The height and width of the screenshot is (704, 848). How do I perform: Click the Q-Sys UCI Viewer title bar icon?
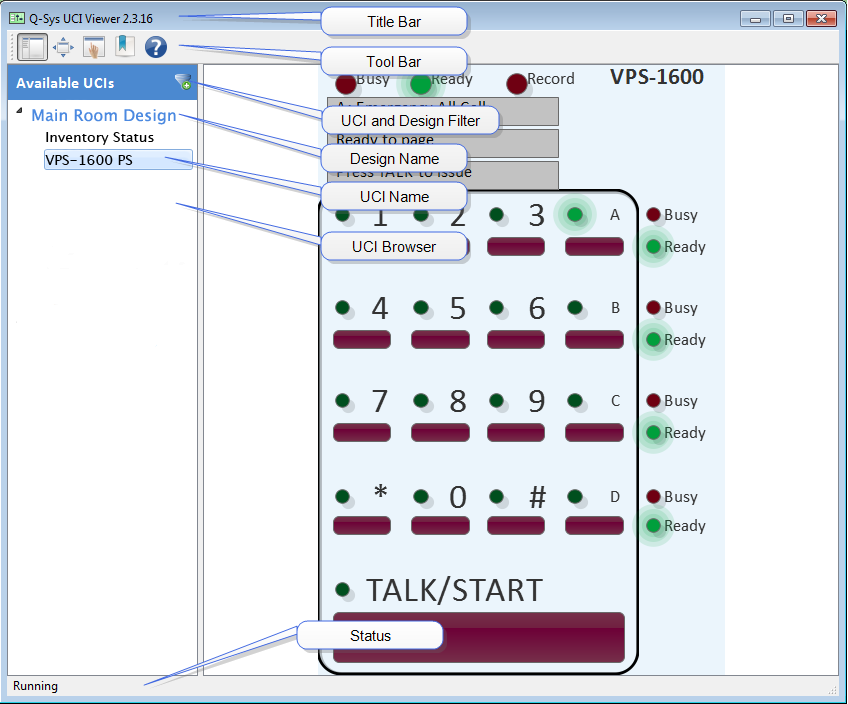[x=16, y=17]
